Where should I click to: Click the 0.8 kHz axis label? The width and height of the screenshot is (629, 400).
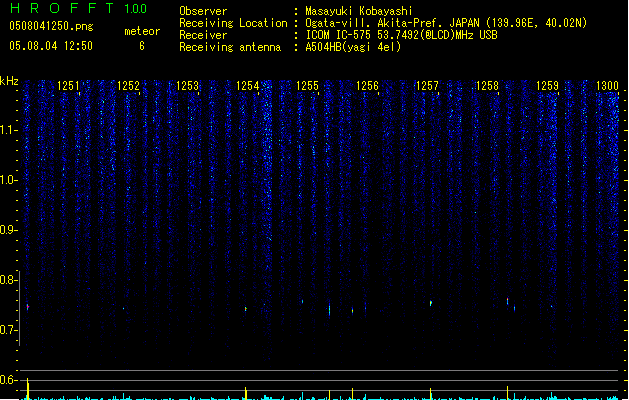[x=8, y=280]
